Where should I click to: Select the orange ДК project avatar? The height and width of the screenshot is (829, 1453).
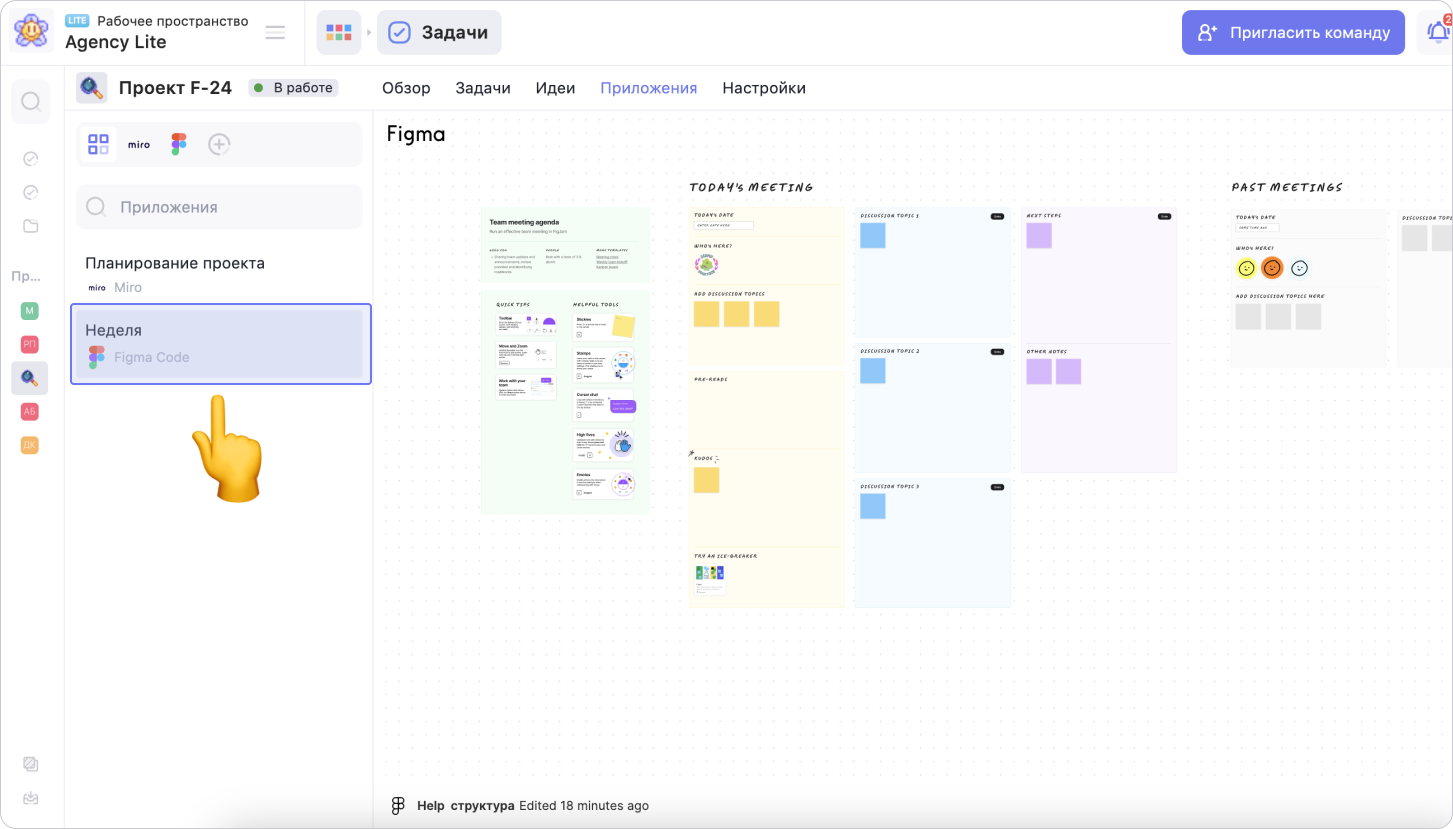pyautogui.click(x=30, y=445)
